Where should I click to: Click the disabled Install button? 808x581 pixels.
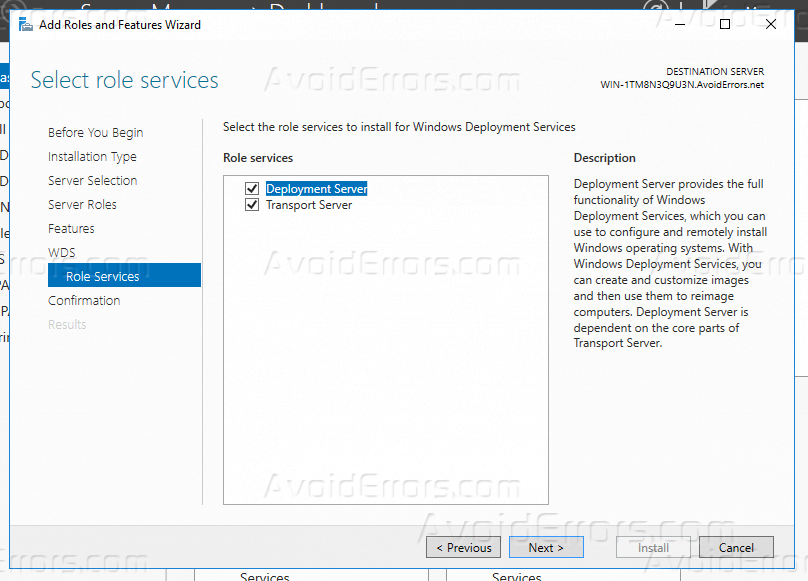coord(651,548)
